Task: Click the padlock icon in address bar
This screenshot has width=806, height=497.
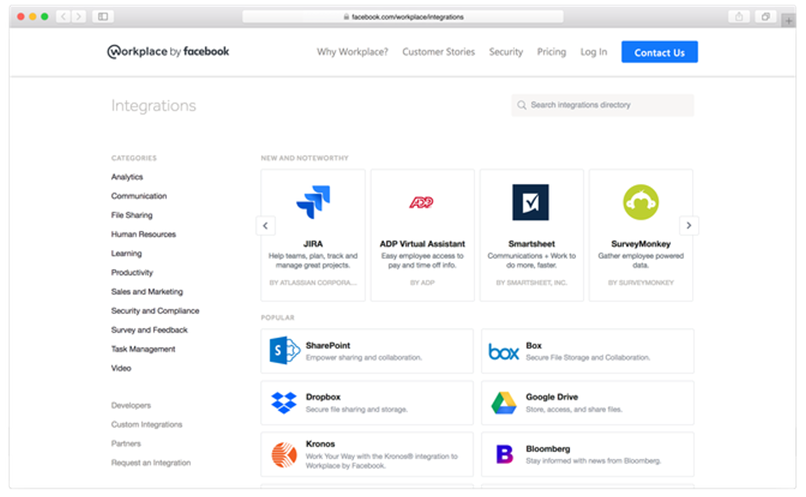Action: pyautogui.click(x=346, y=17)
